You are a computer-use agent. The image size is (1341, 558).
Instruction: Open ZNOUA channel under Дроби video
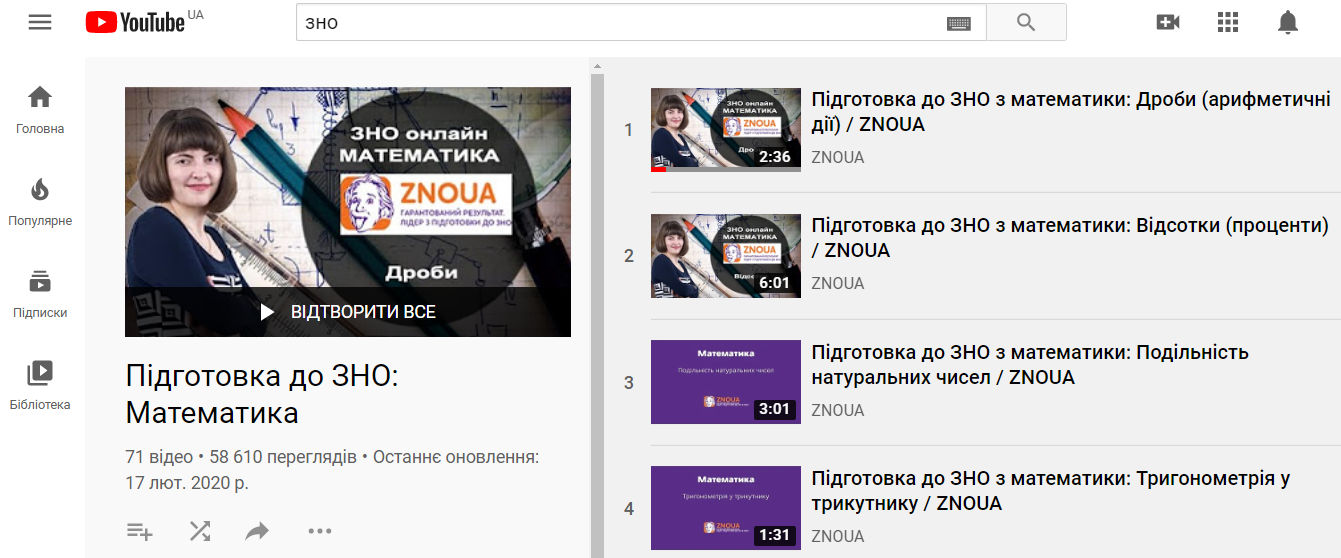(837, 157)
